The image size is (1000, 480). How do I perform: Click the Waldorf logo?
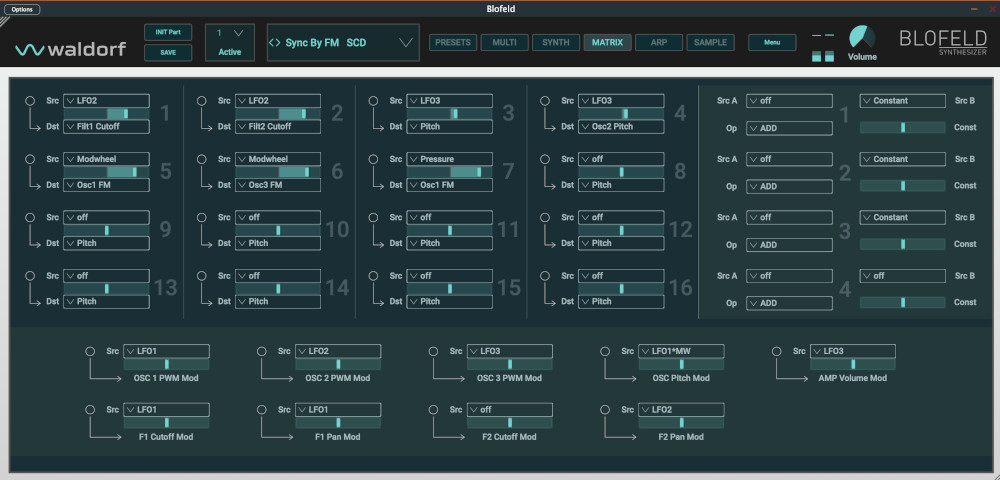70,49
